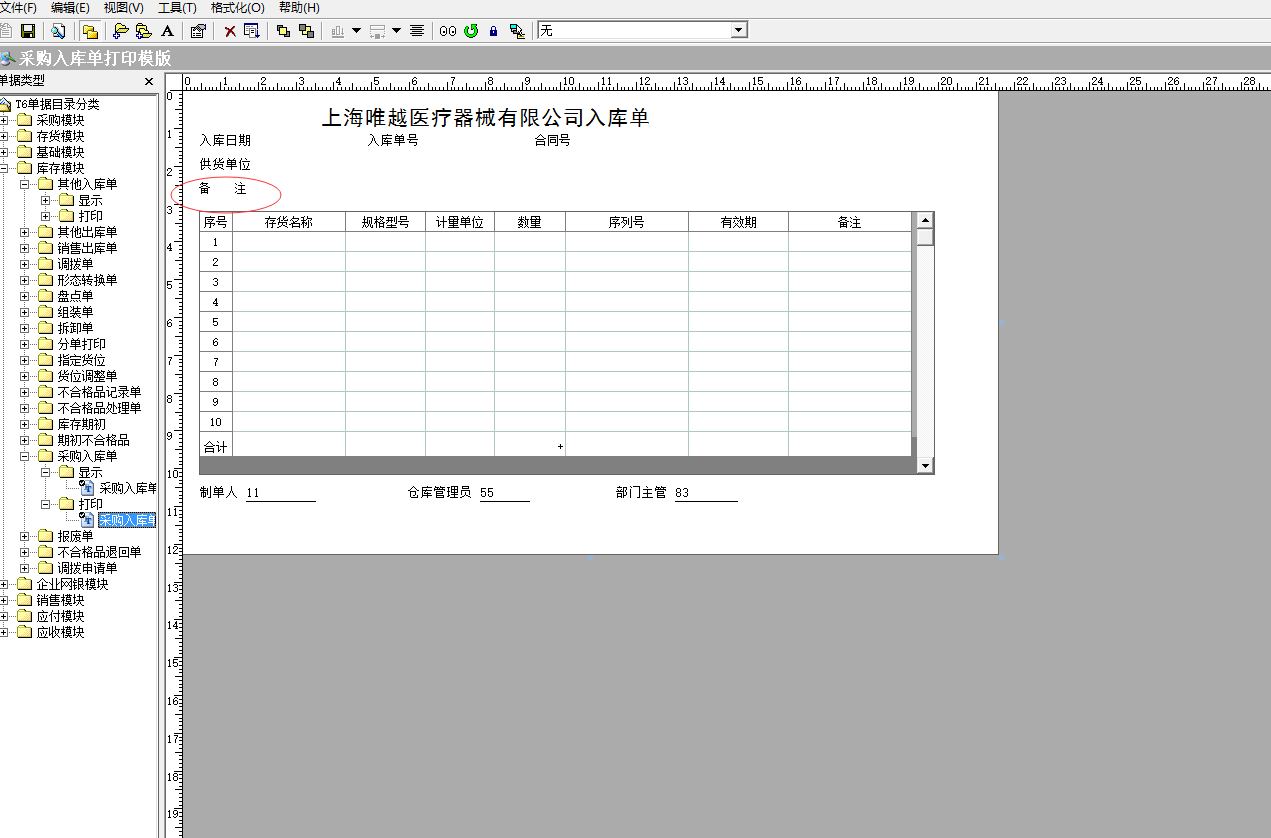Click the 序列号 column header
This screenshot has width=1271, height=838.
pyautogui.click(x=627, y=222)
